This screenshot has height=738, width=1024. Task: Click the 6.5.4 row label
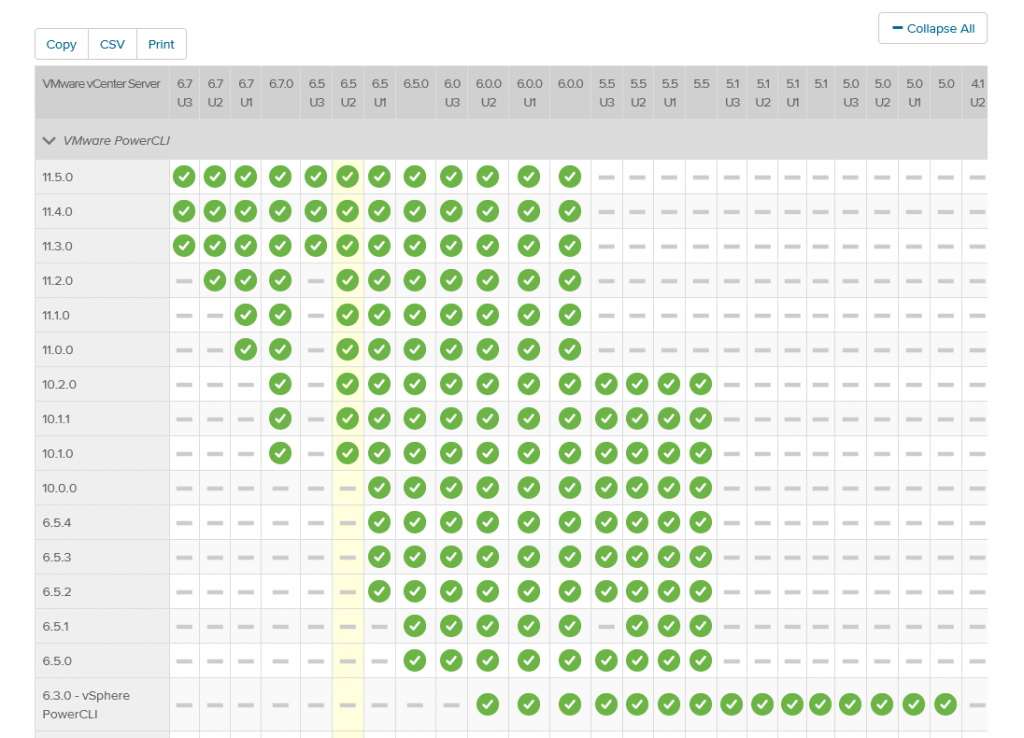pos(57,523)
